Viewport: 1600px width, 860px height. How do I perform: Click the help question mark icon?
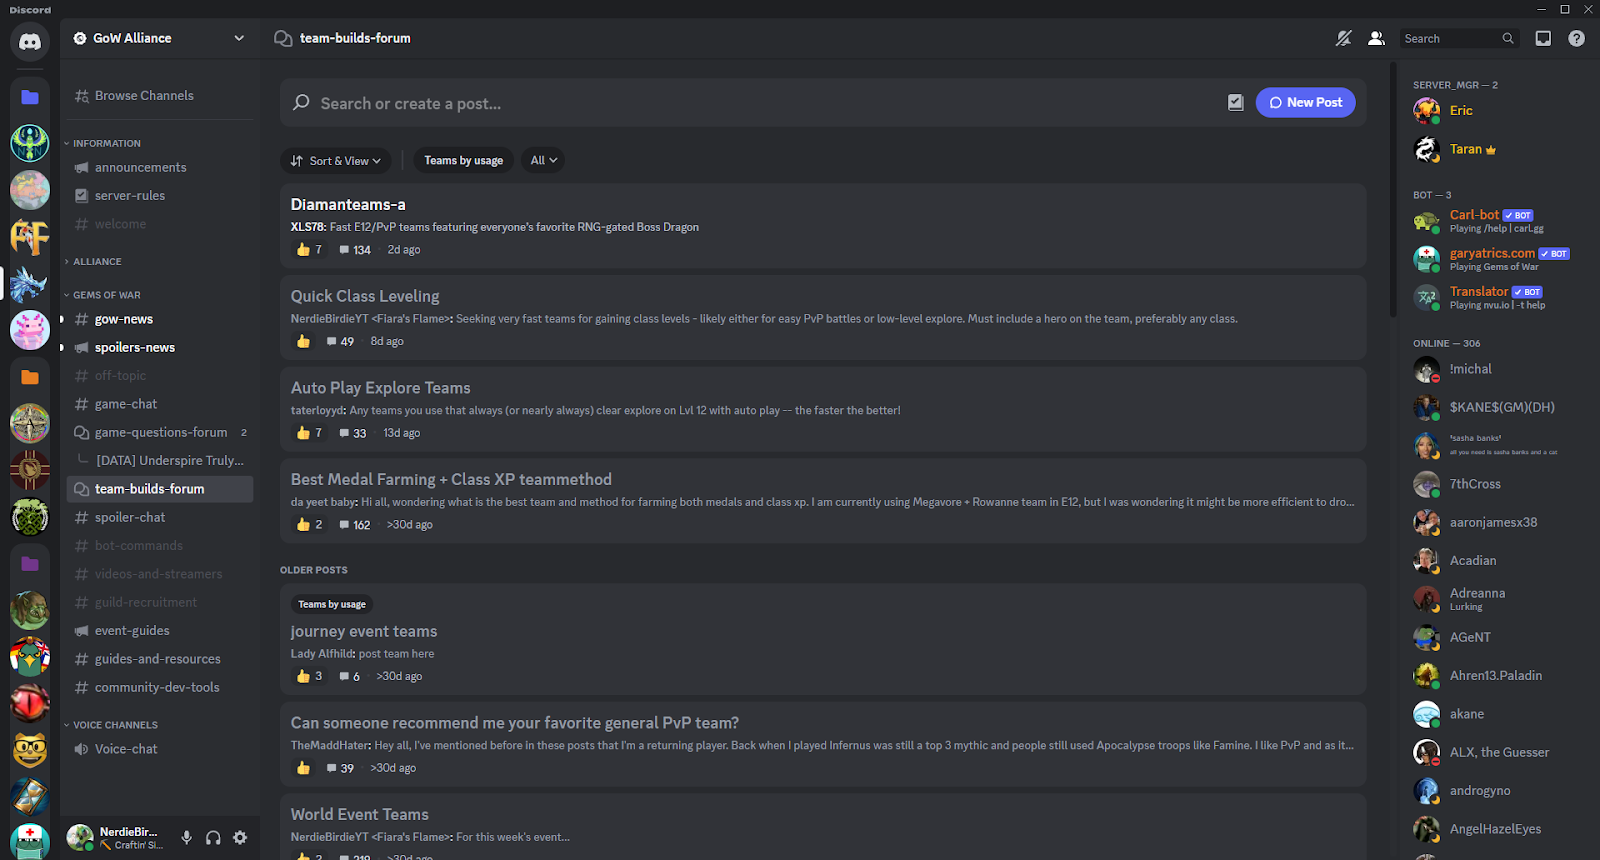(1576, 38)
